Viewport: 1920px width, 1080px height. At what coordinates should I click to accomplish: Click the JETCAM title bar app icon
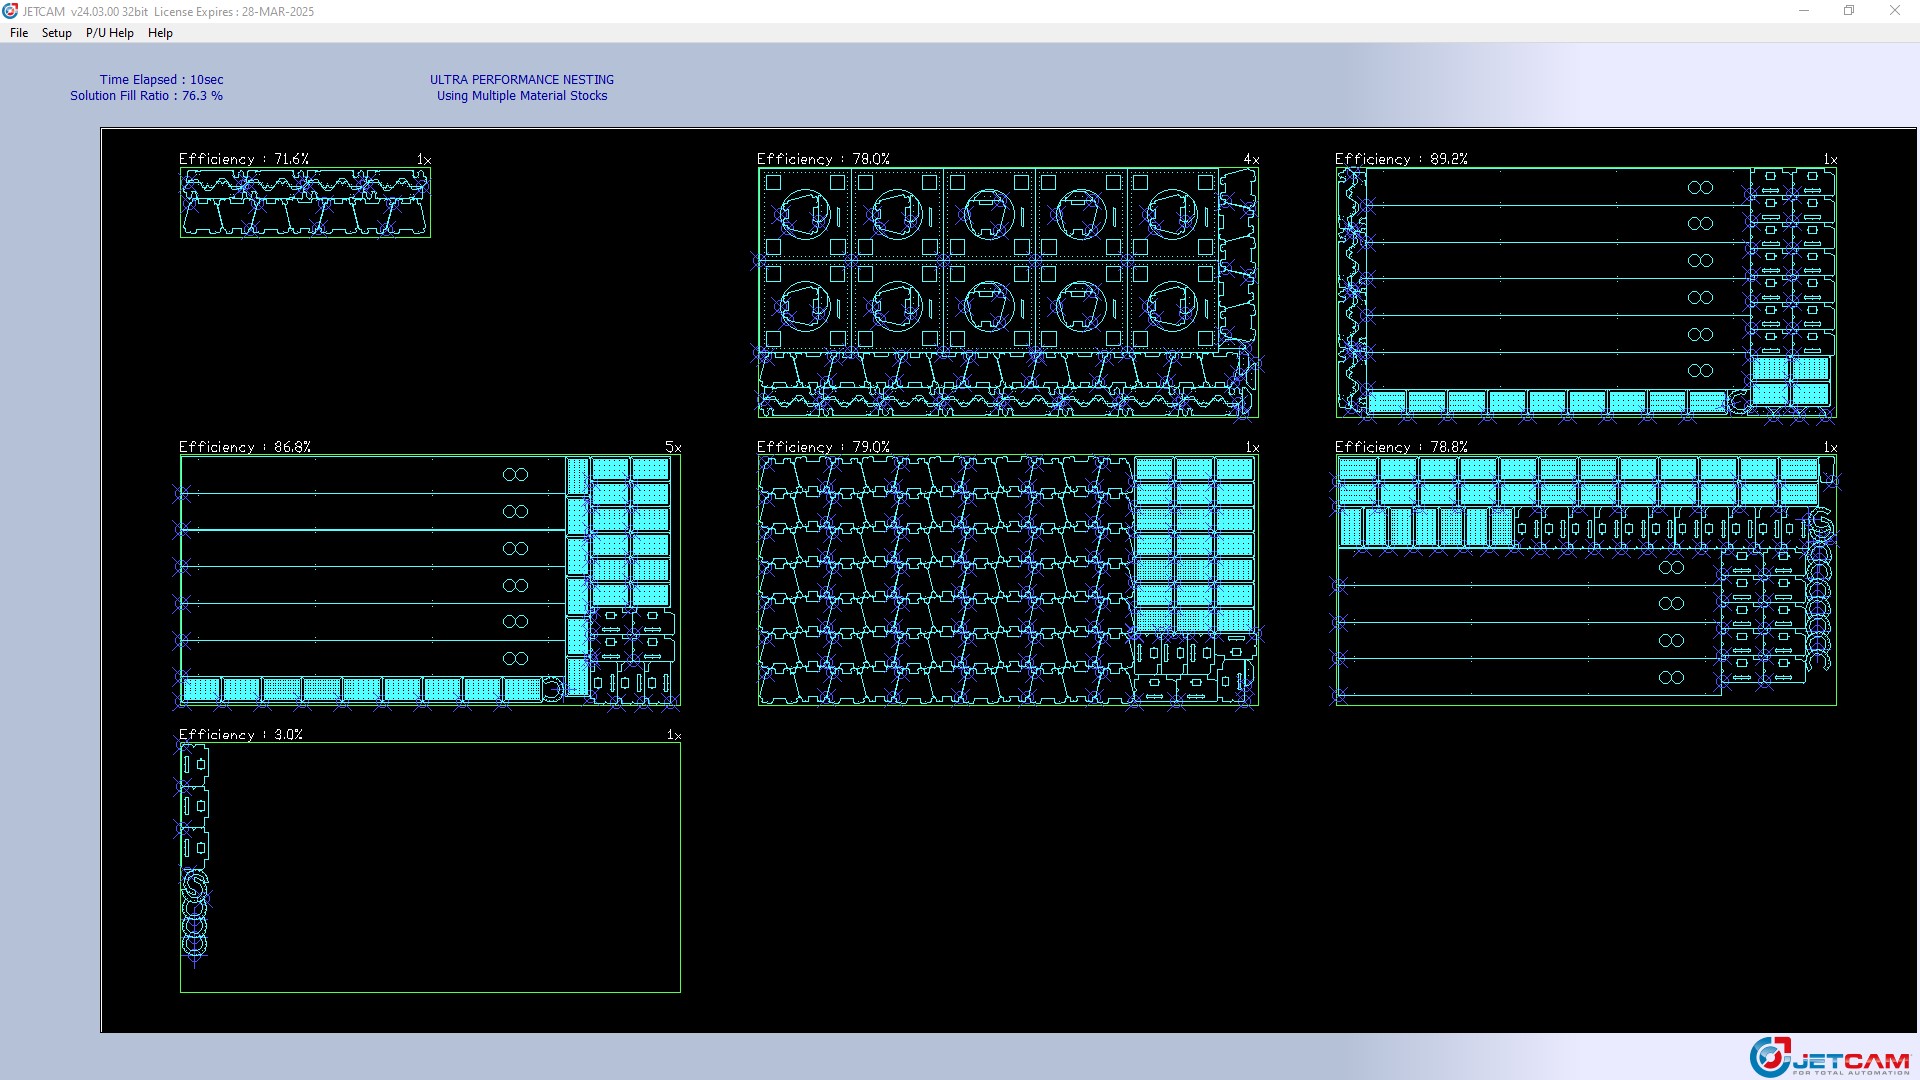coord(10,11)
